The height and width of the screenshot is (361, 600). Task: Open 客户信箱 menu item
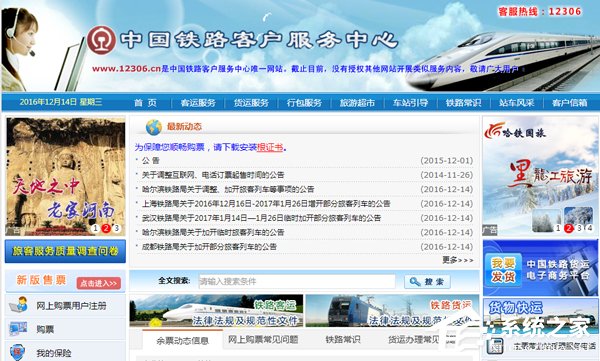click(569, 103)
